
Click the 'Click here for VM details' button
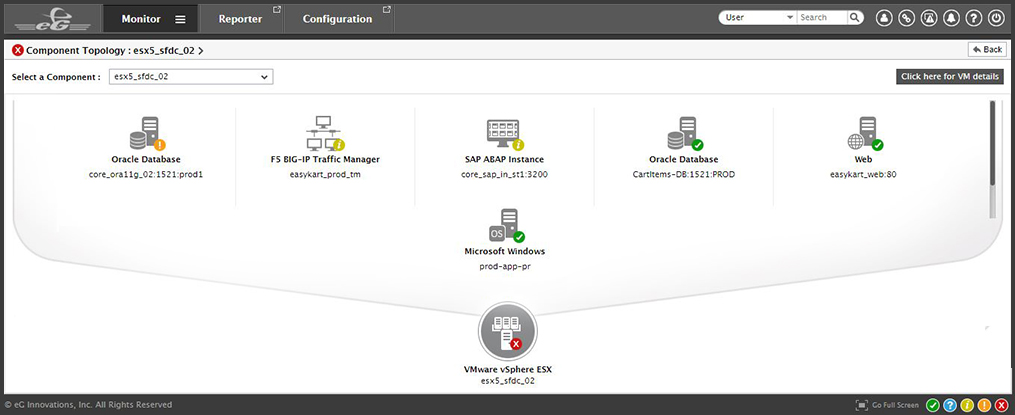coord(950,76)
